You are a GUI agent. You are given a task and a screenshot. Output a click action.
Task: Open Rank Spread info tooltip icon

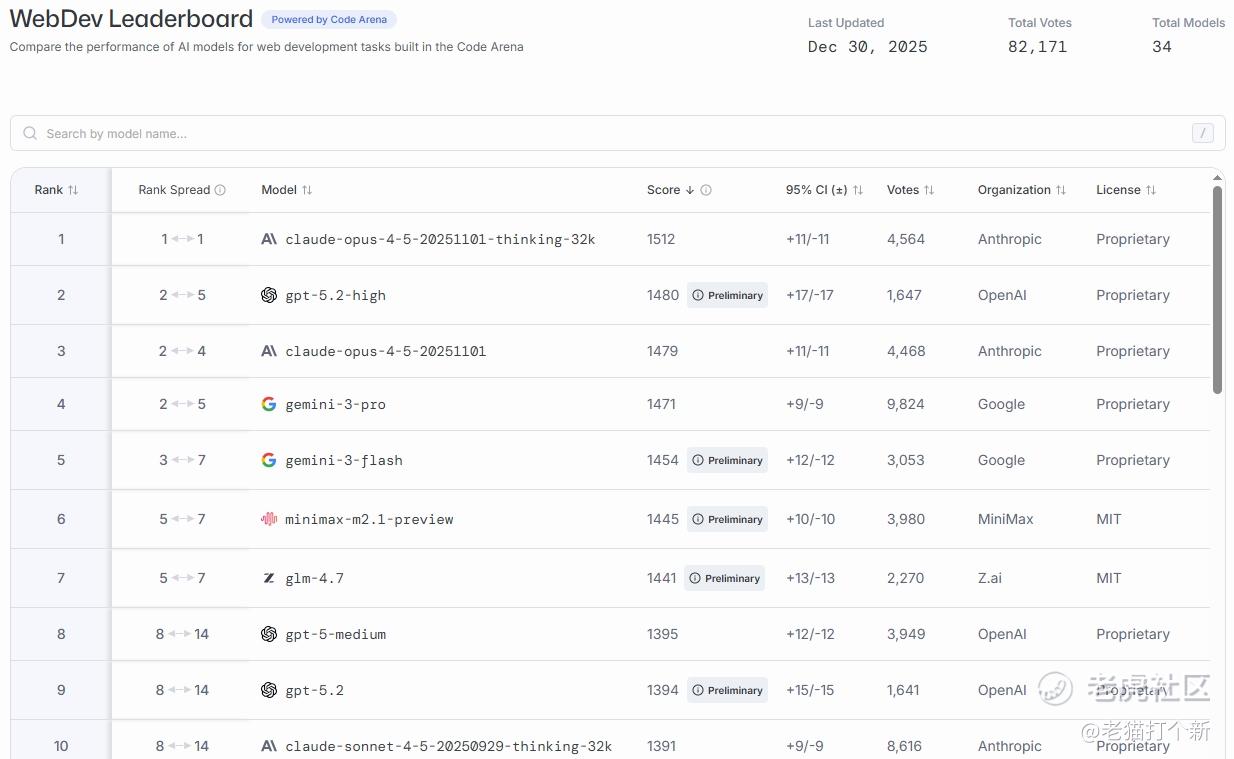(x=220, y=190)
